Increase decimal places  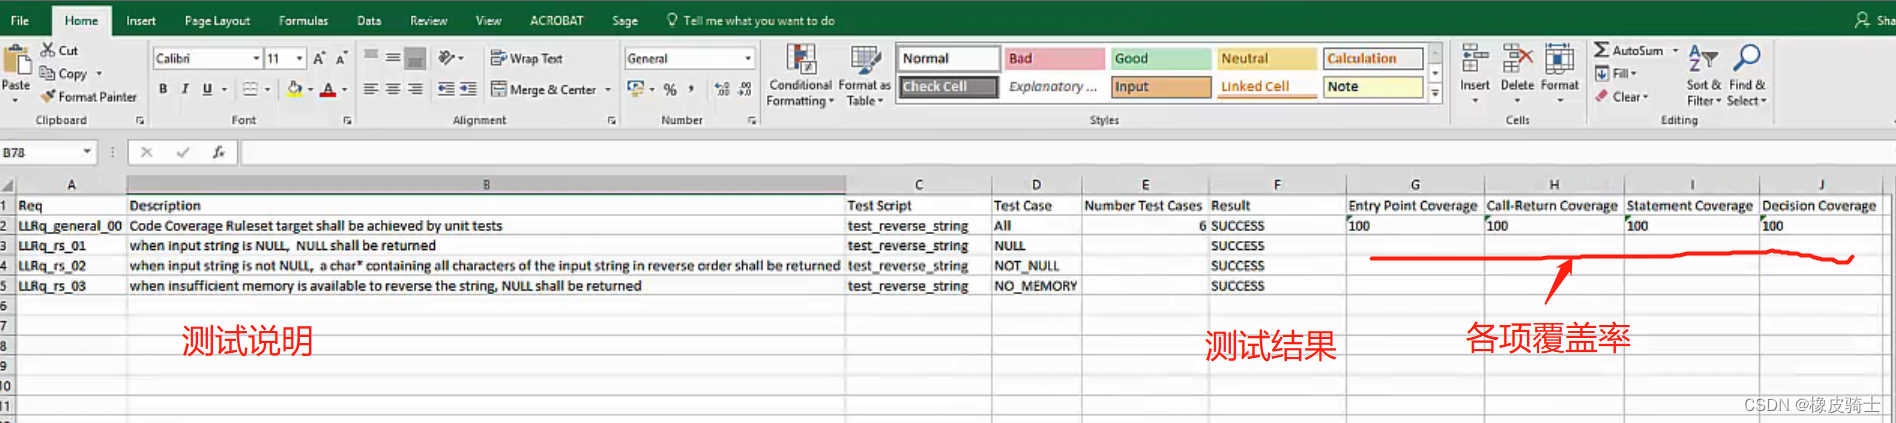(722, 89)
